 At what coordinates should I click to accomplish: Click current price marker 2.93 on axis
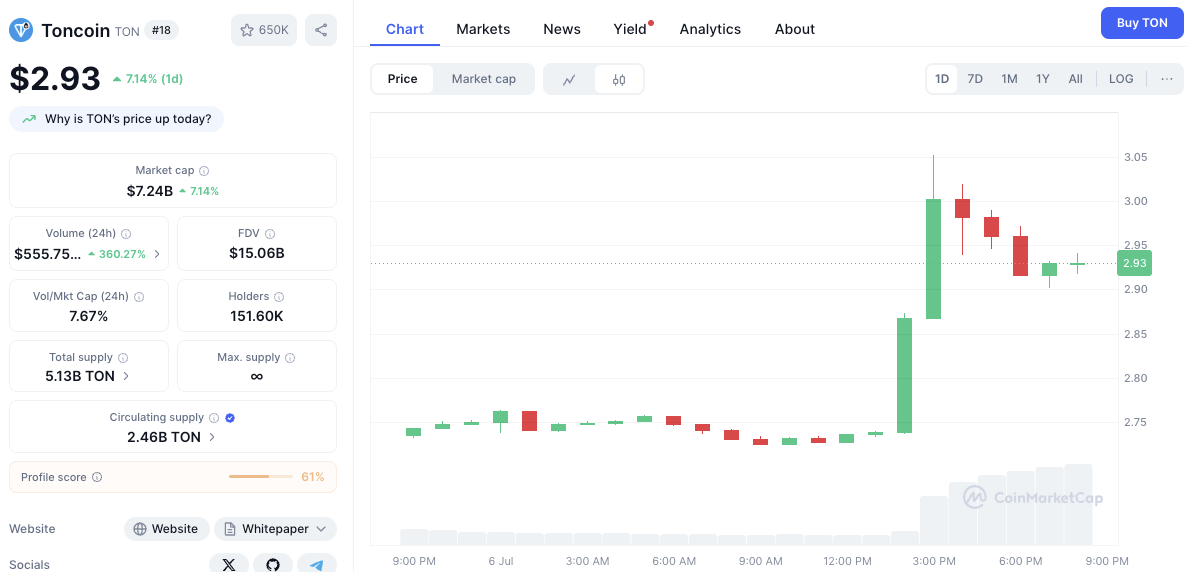tap(1134, 263)
